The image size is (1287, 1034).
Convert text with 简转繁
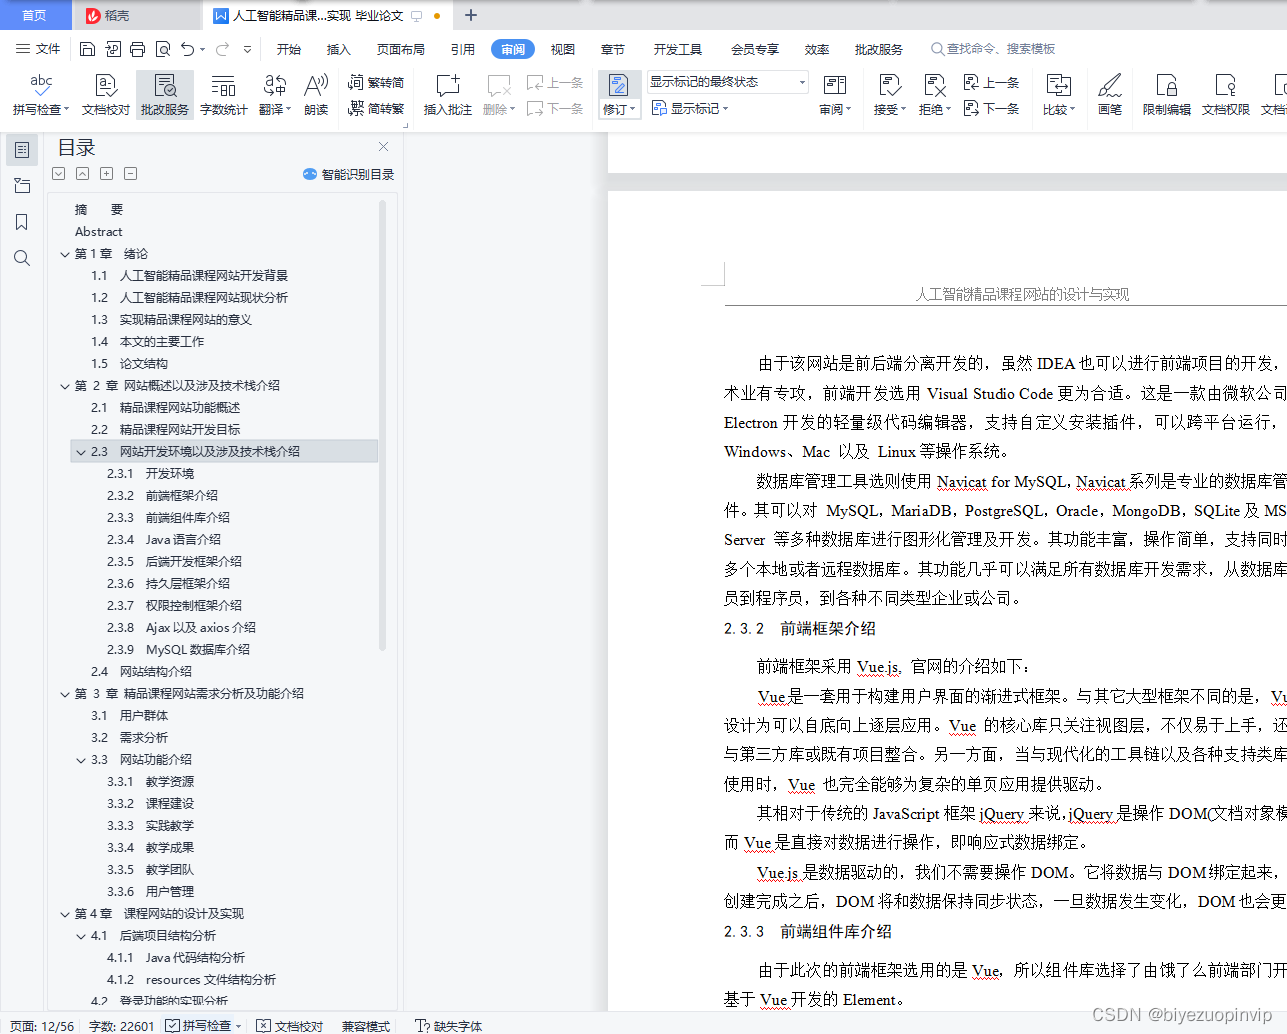376,108
